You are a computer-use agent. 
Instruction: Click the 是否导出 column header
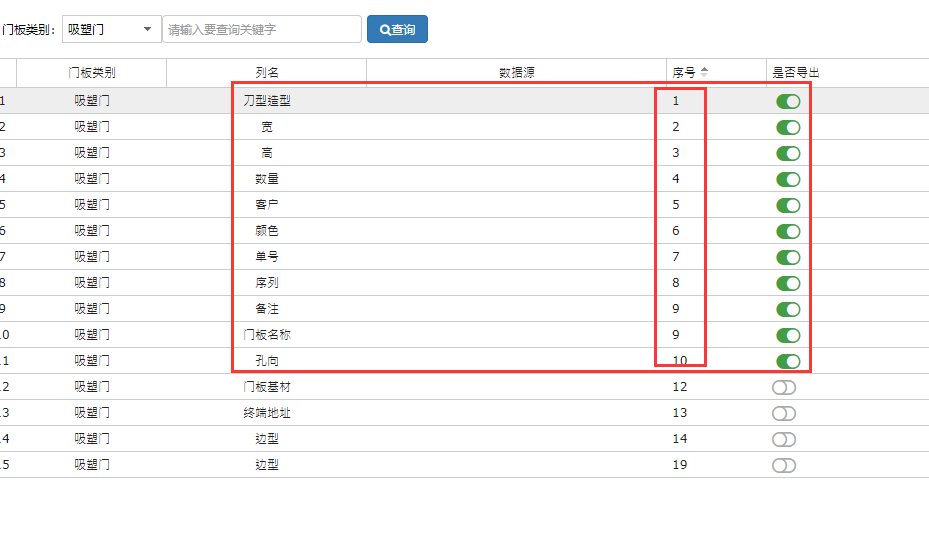click(x=796, y=73)
